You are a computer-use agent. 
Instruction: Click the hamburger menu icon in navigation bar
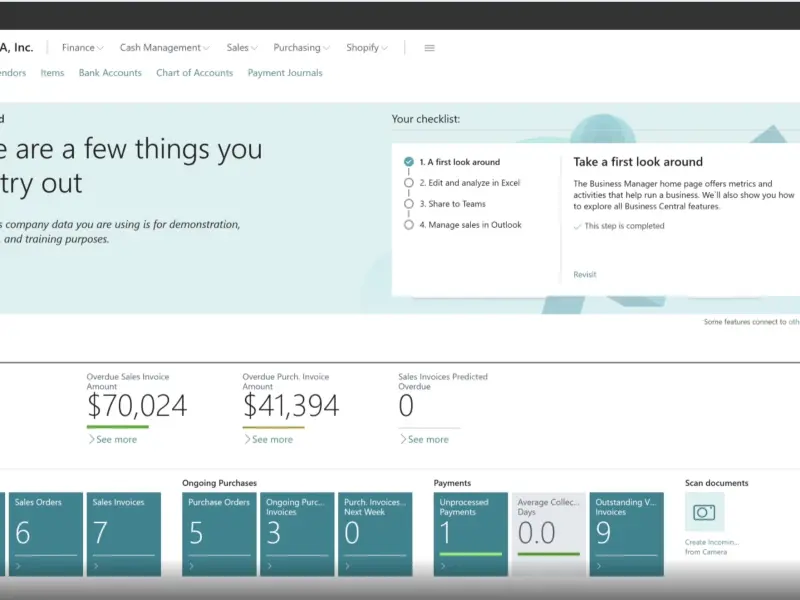click(429, 48)
